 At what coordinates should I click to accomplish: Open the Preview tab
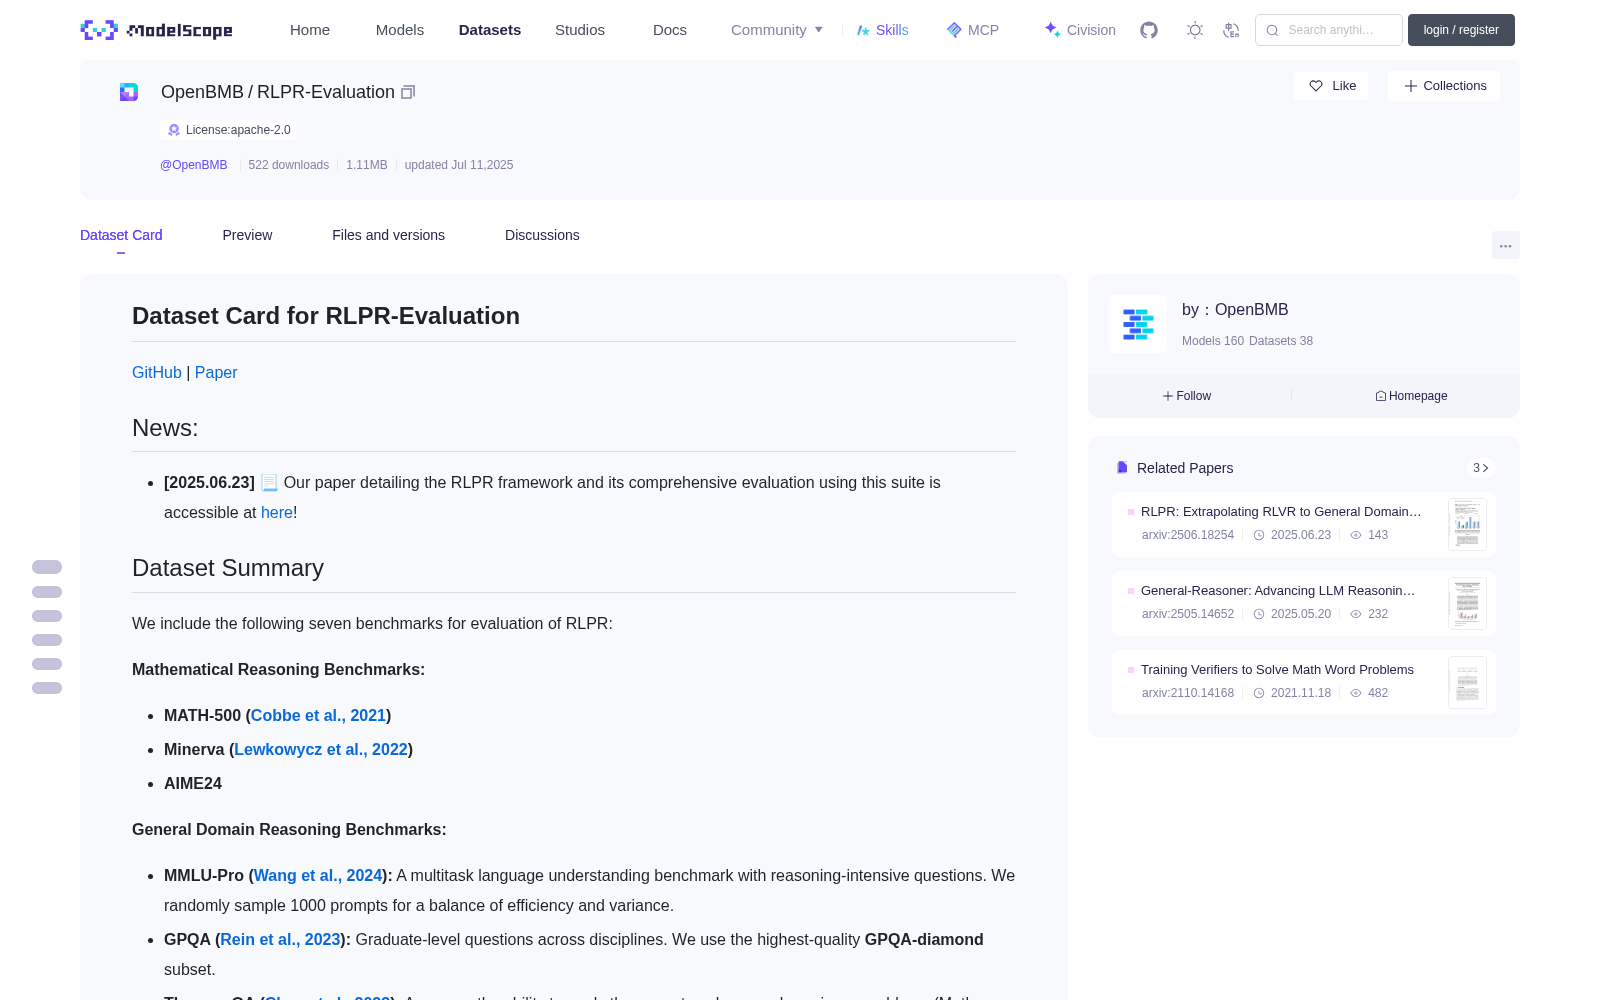(x=247, y=235)
